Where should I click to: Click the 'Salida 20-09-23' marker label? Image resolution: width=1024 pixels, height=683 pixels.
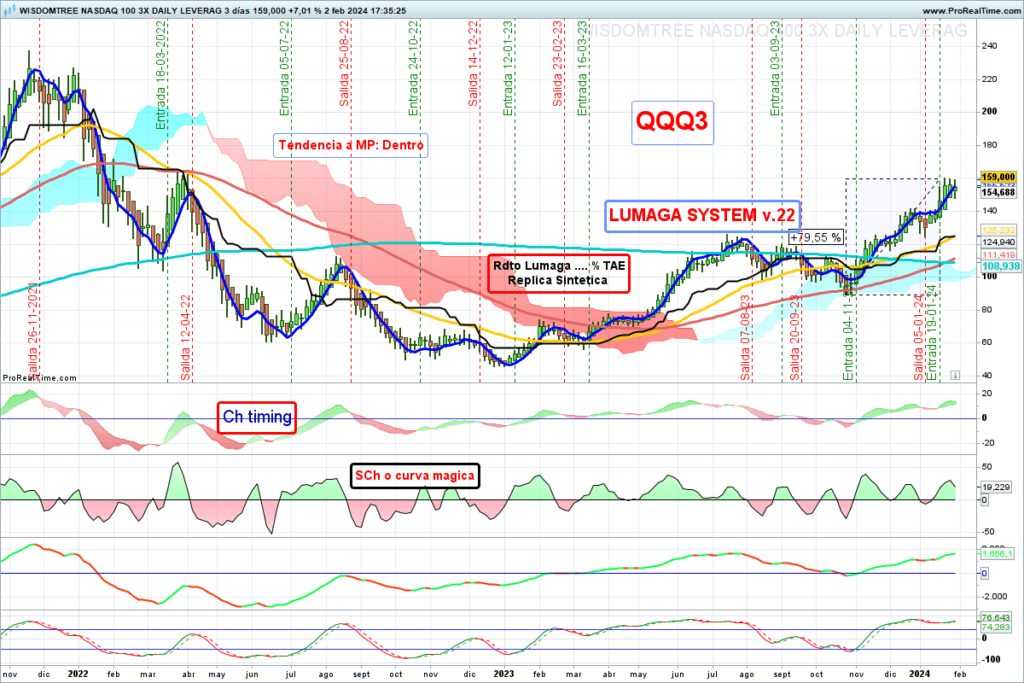tap(795, 338)
